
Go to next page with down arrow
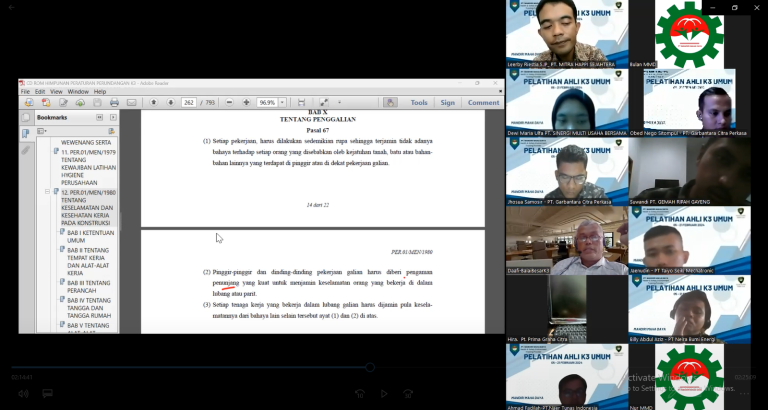170,102
